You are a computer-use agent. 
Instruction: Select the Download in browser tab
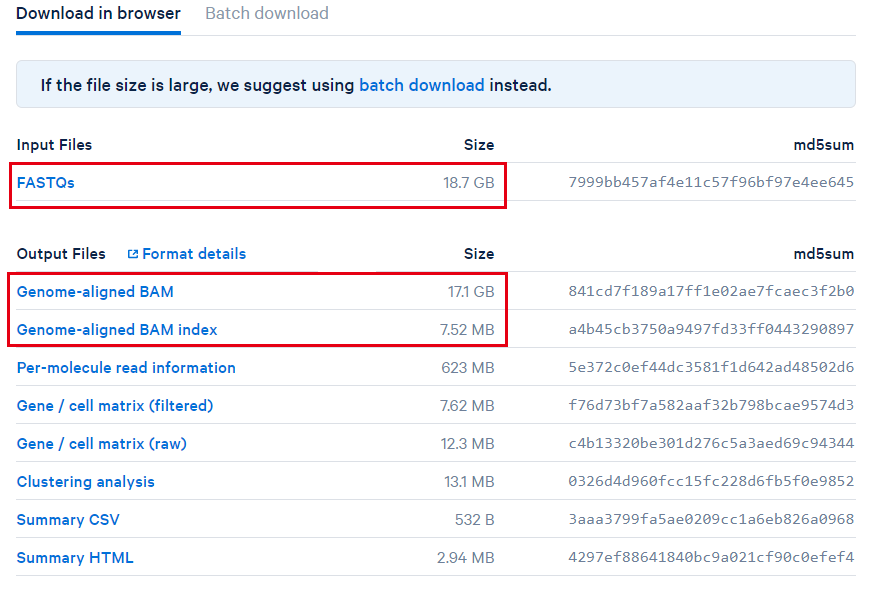click(x=98, y=13)
